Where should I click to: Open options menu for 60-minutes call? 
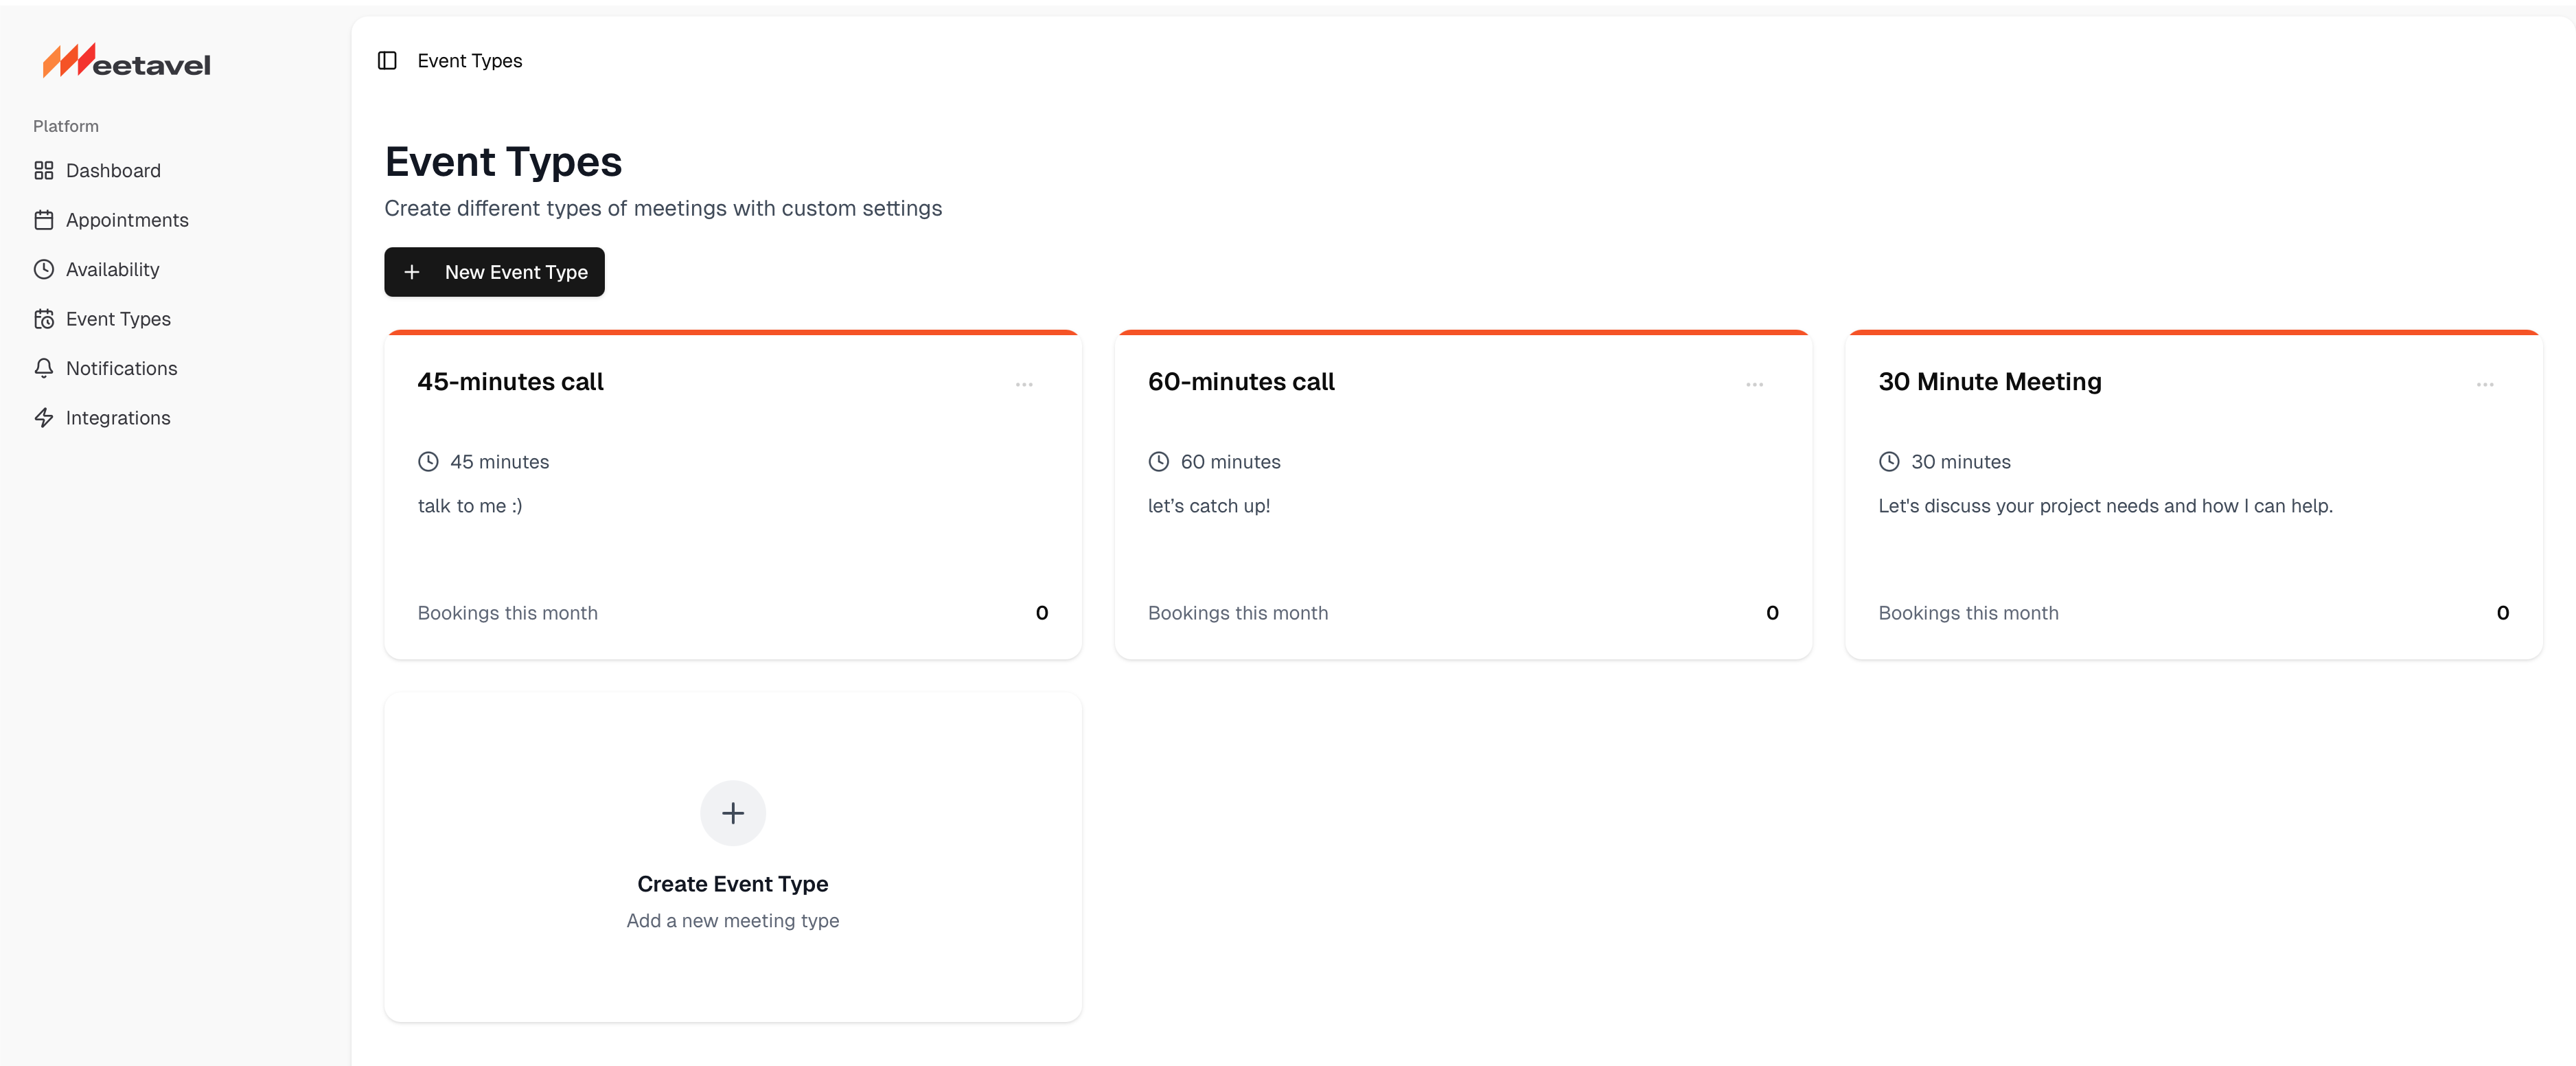[1754, 384]
